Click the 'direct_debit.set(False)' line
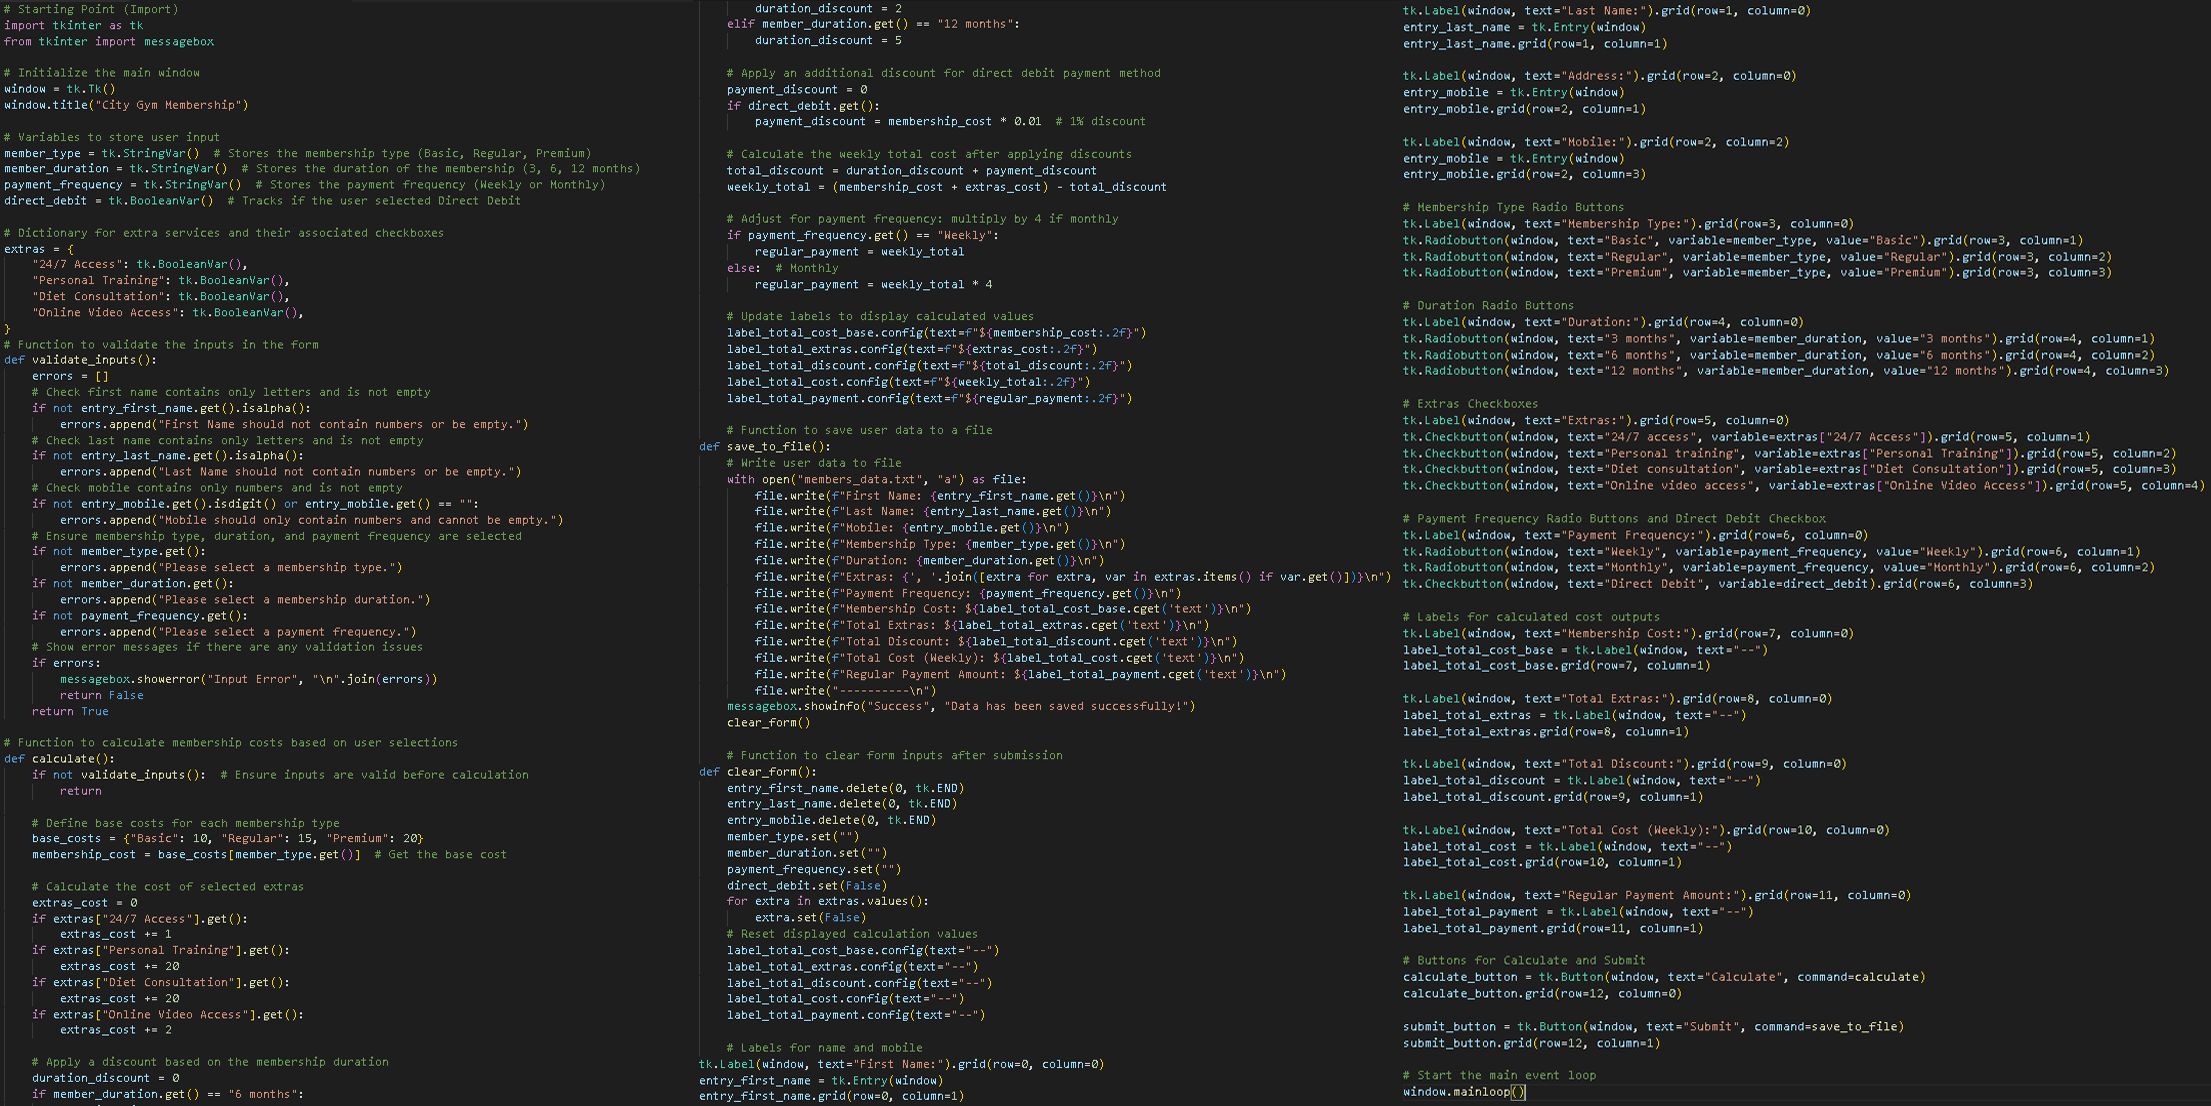Image resolution: width=2211 pixels, height=1106 pixels. pyautogui.click(x=807, y=885)
